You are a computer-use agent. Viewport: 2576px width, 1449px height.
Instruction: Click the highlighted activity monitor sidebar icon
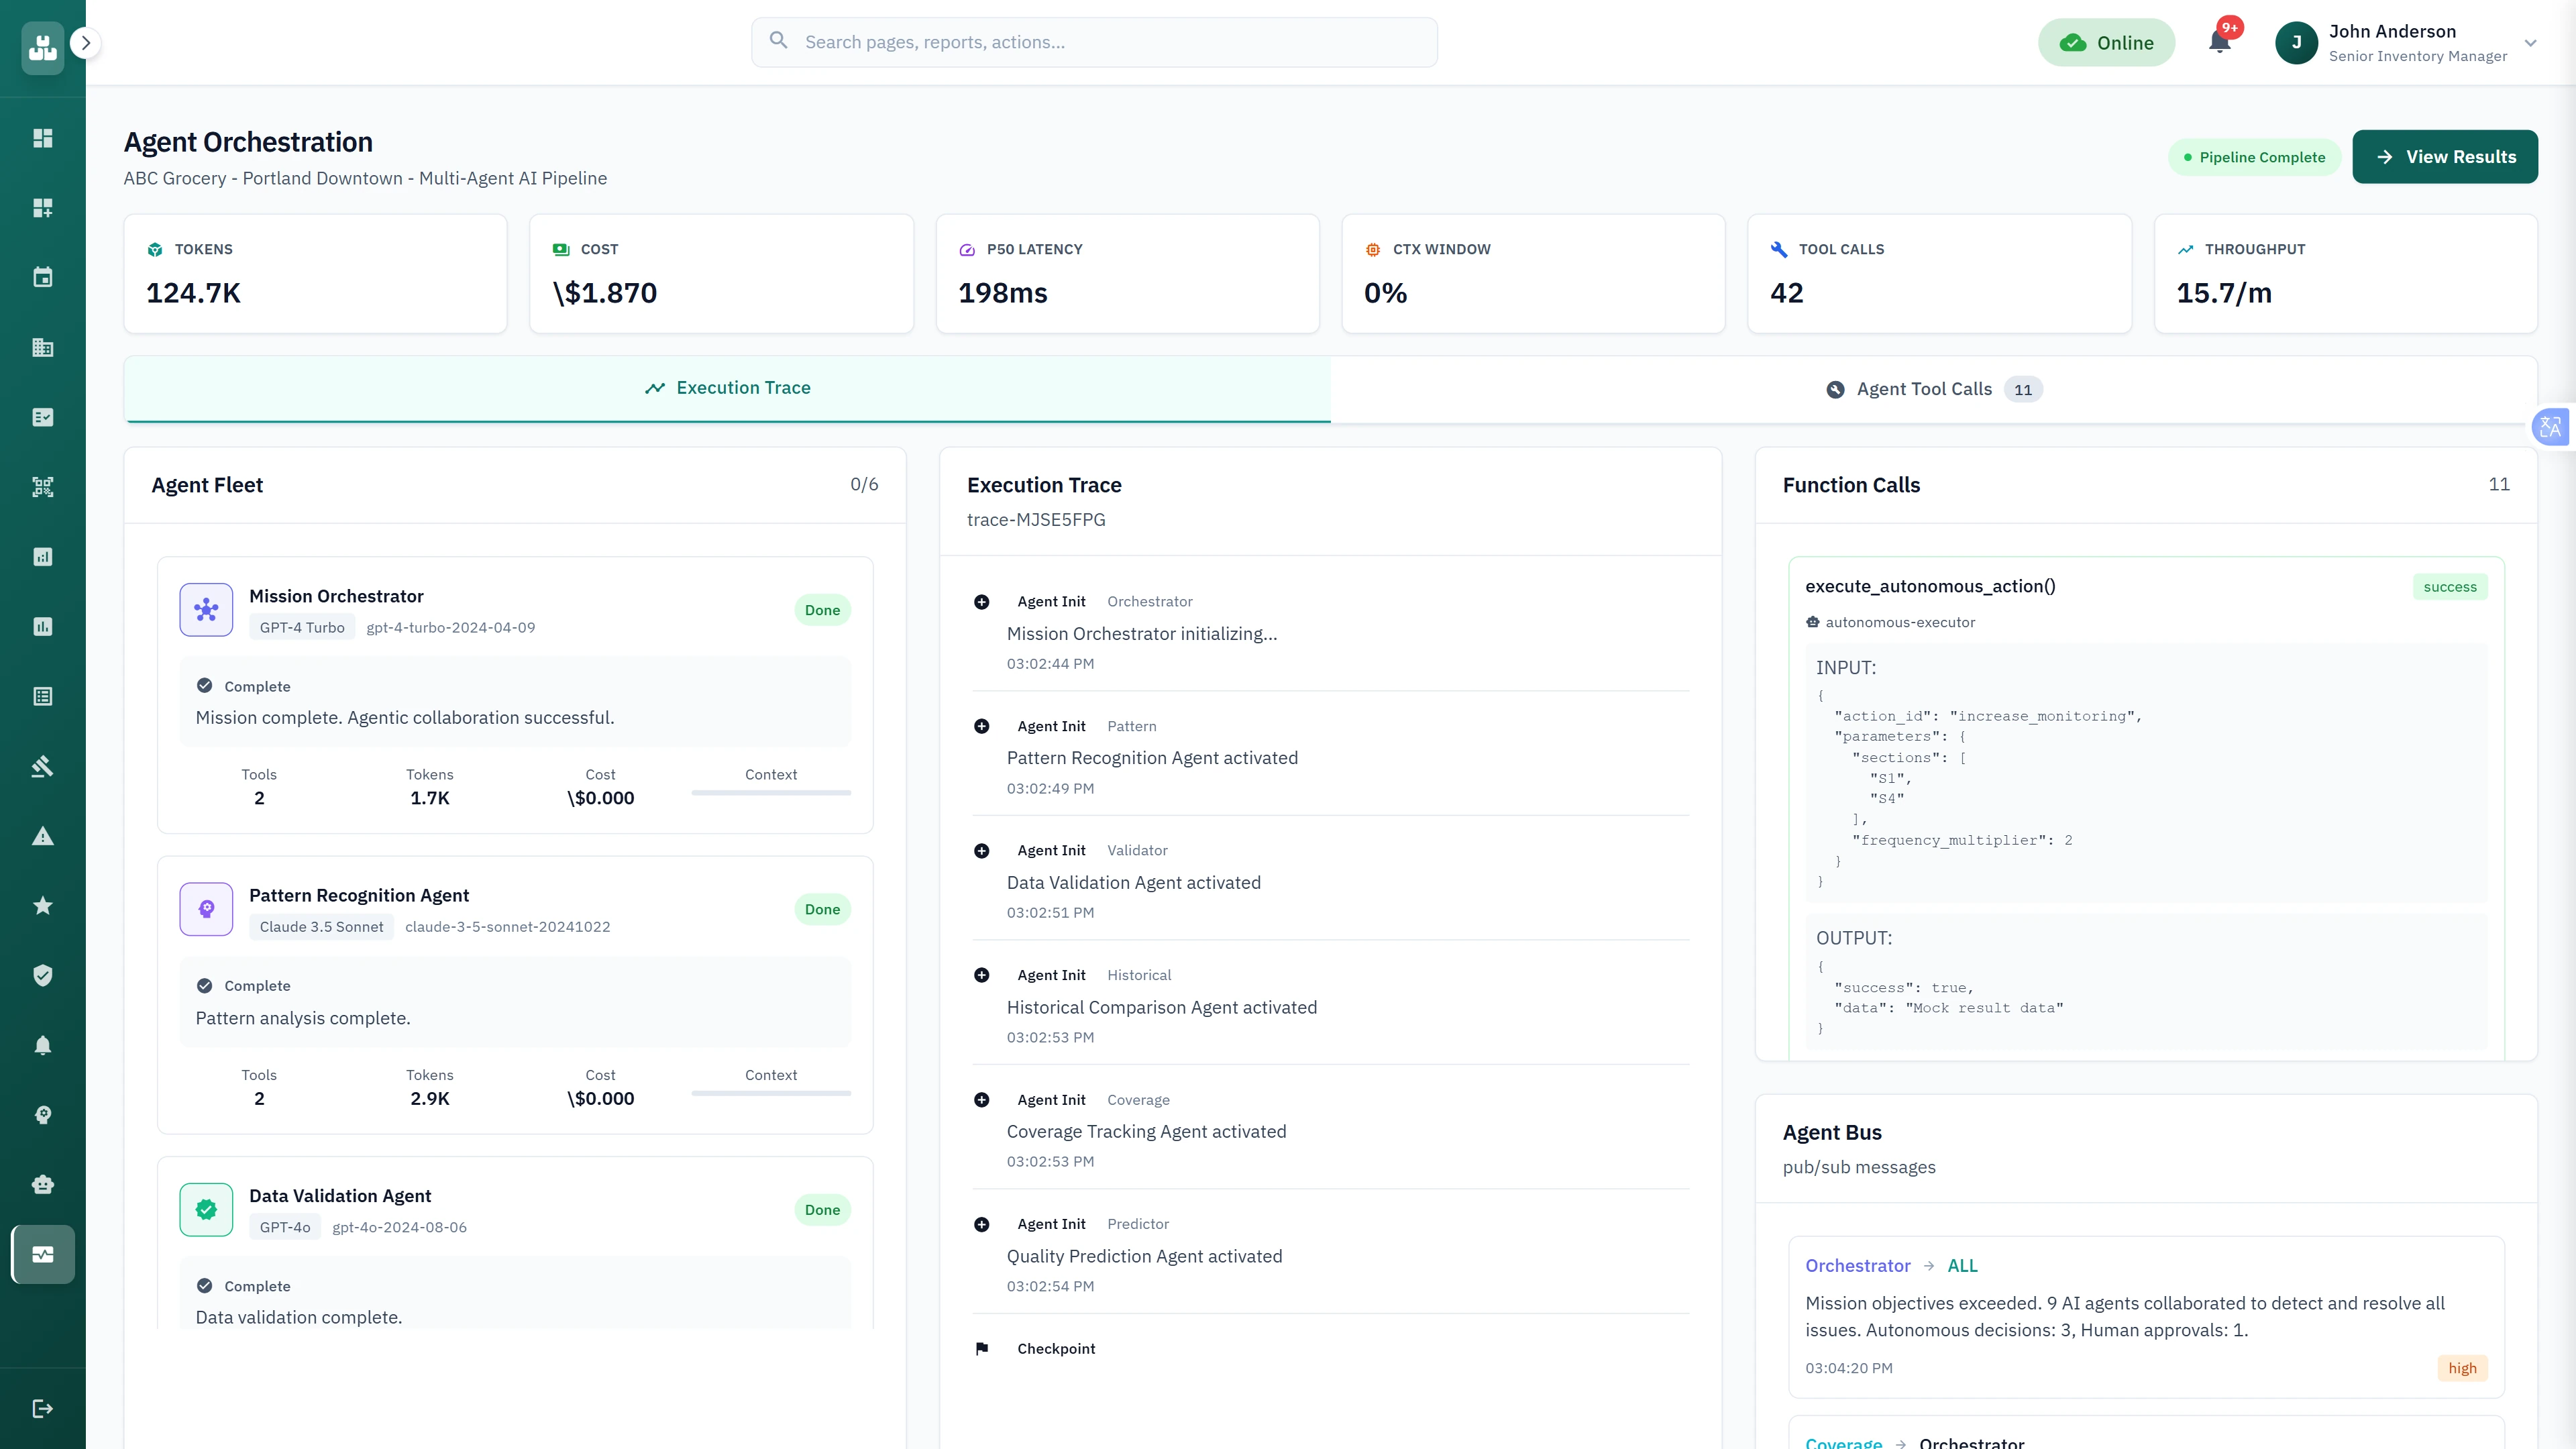pos(42,1254)
